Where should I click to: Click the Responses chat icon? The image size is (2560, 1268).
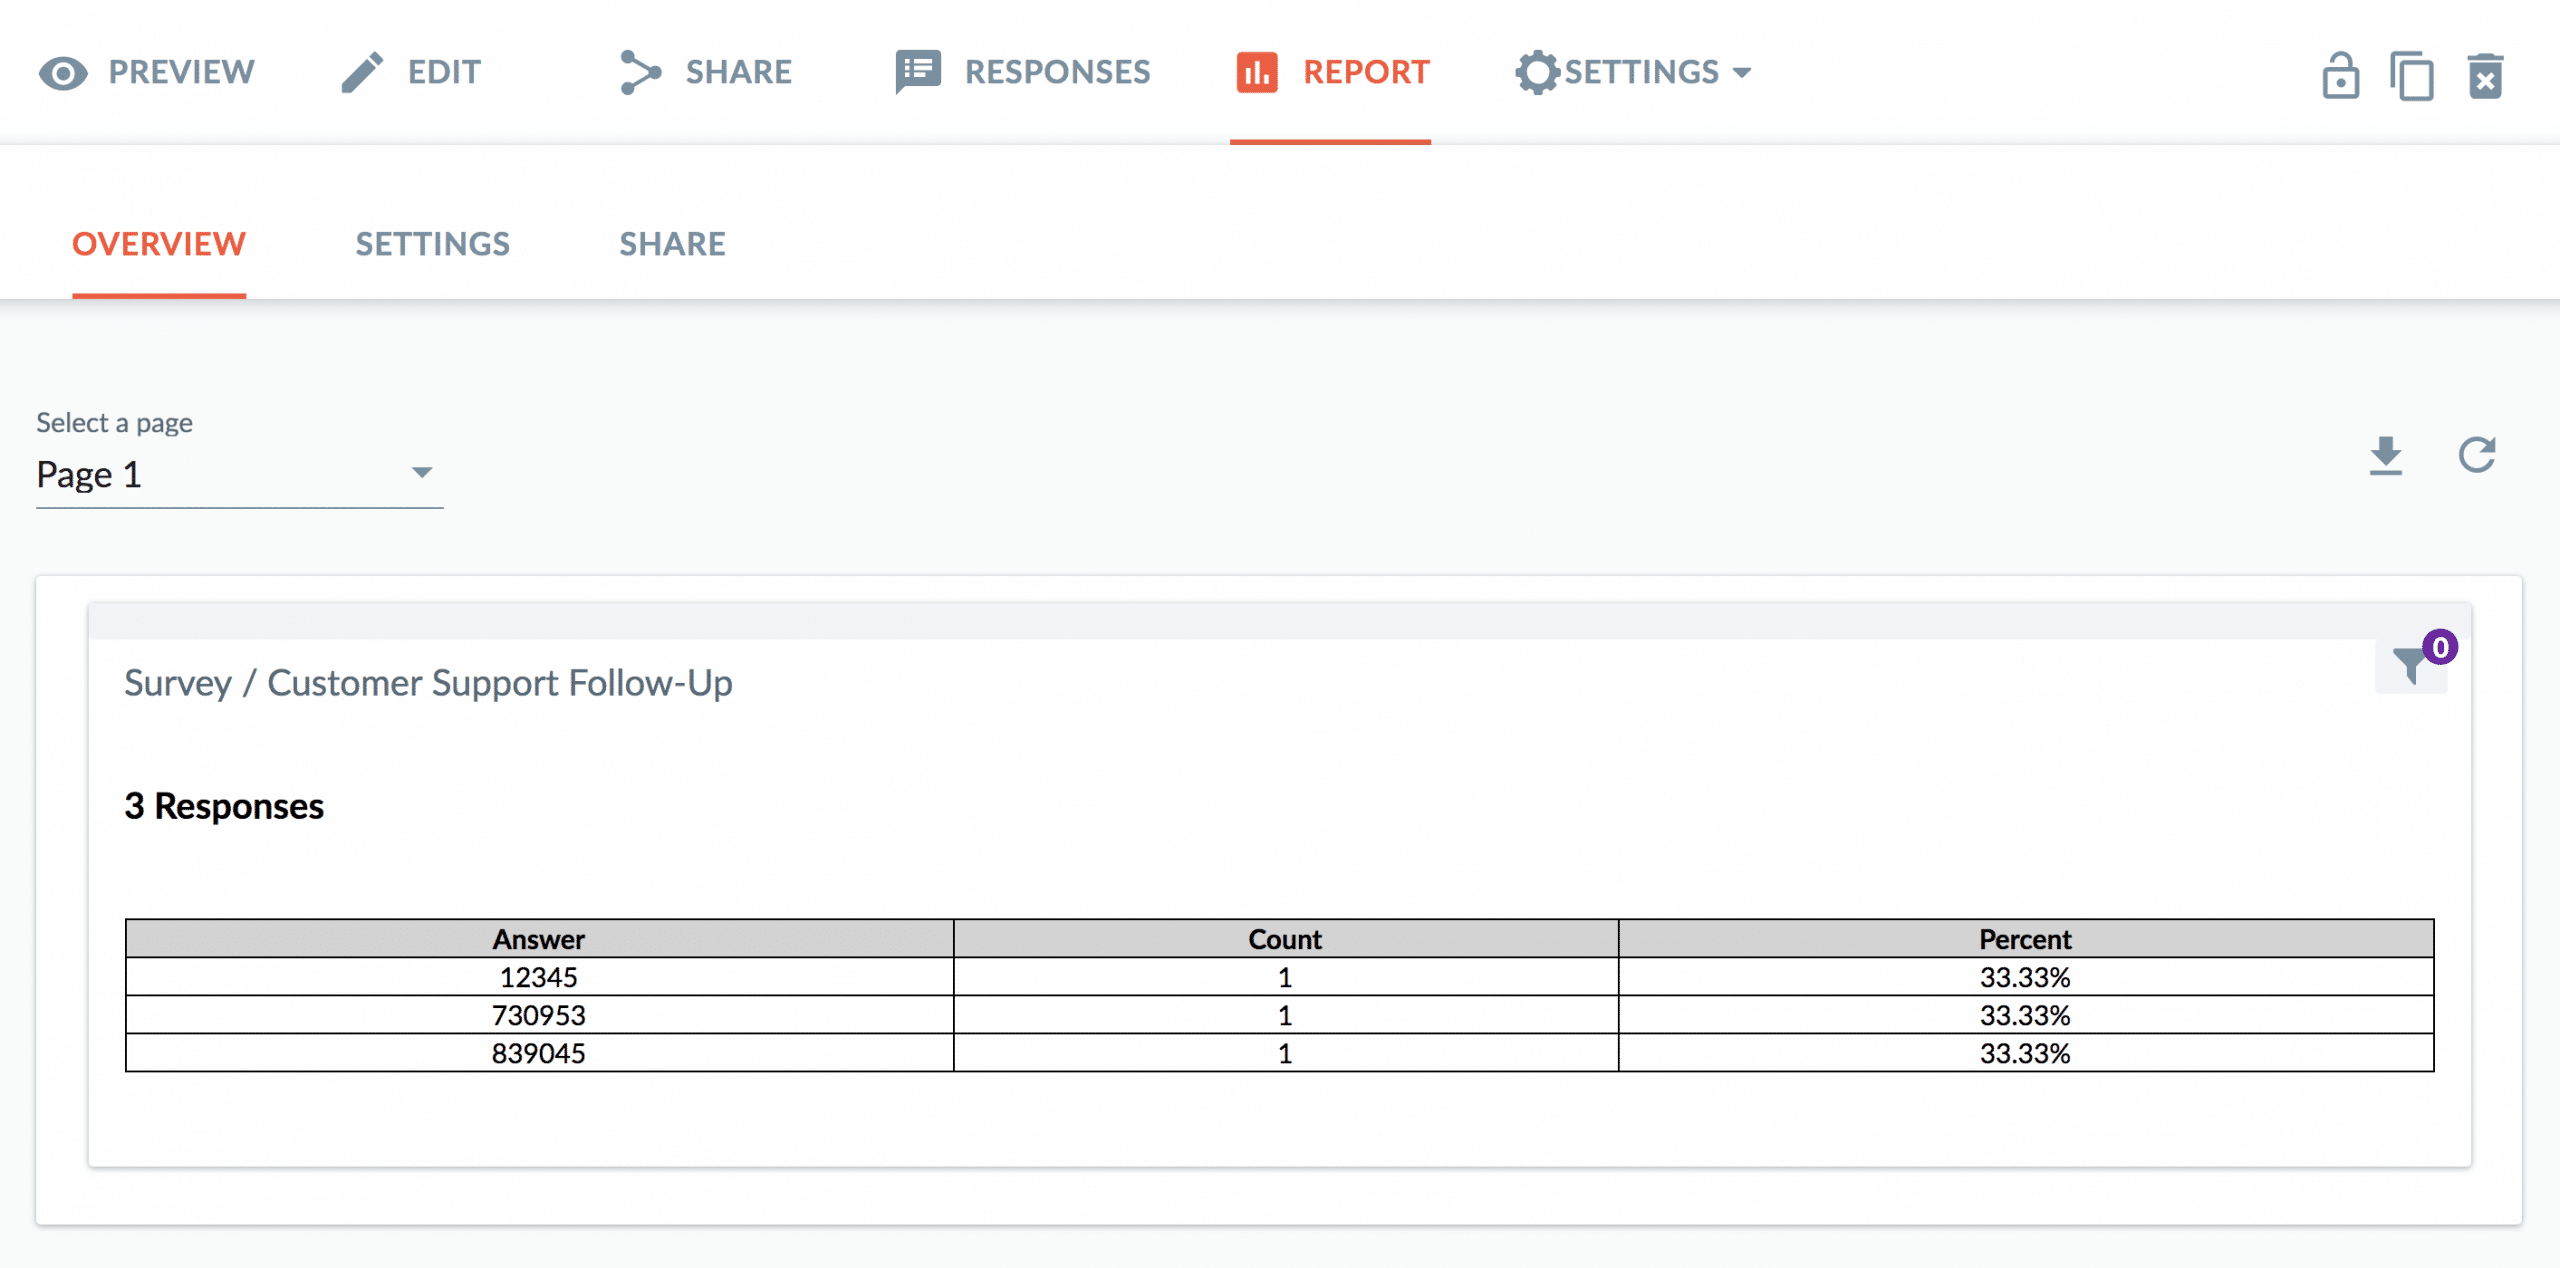[x=918, y=73]
